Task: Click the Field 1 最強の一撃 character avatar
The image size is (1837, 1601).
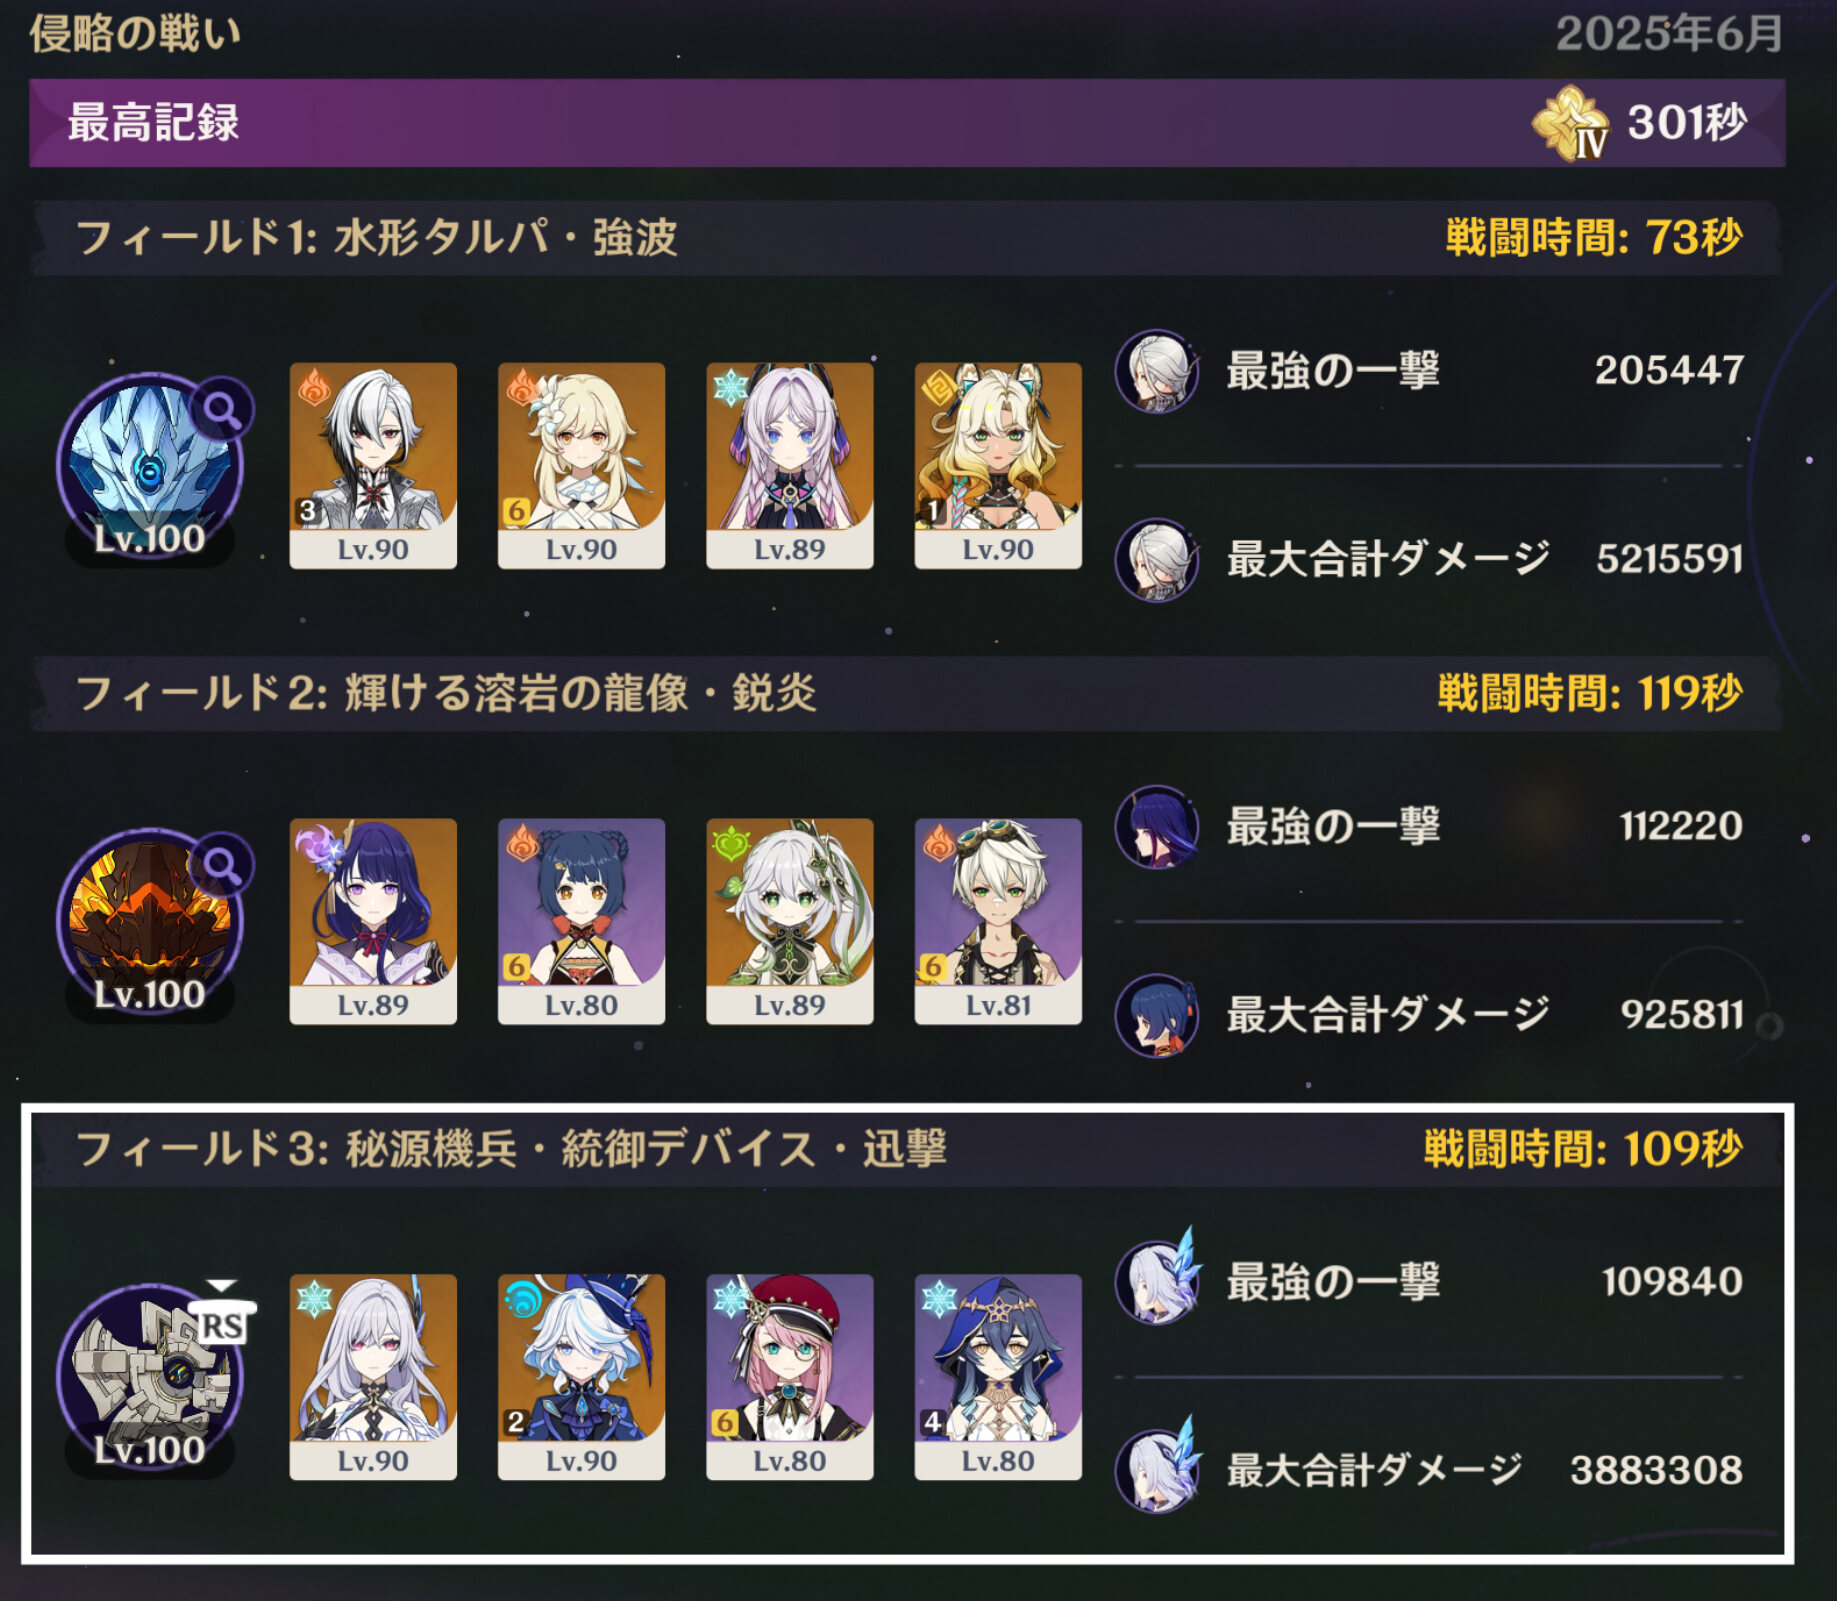Action: pos(1157,371)
